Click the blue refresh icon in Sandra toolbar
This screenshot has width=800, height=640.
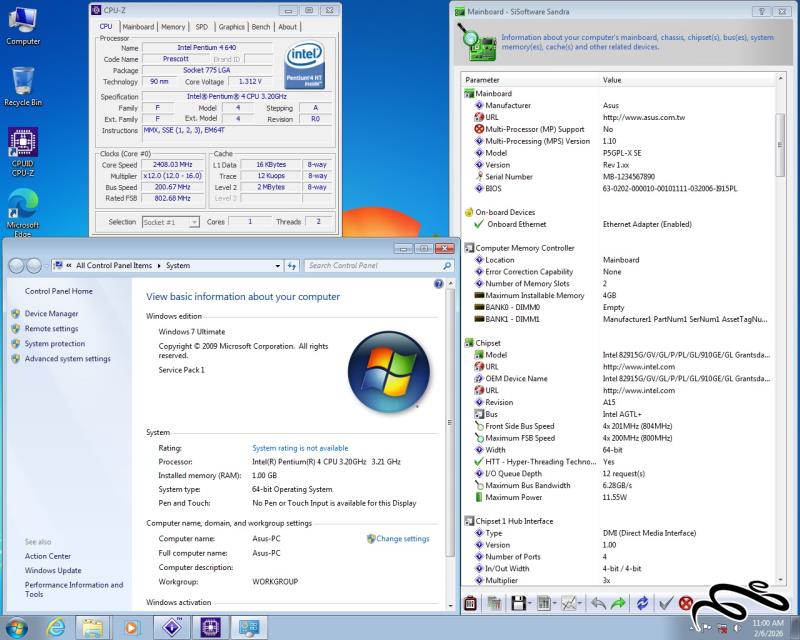[x=642, y=603]
